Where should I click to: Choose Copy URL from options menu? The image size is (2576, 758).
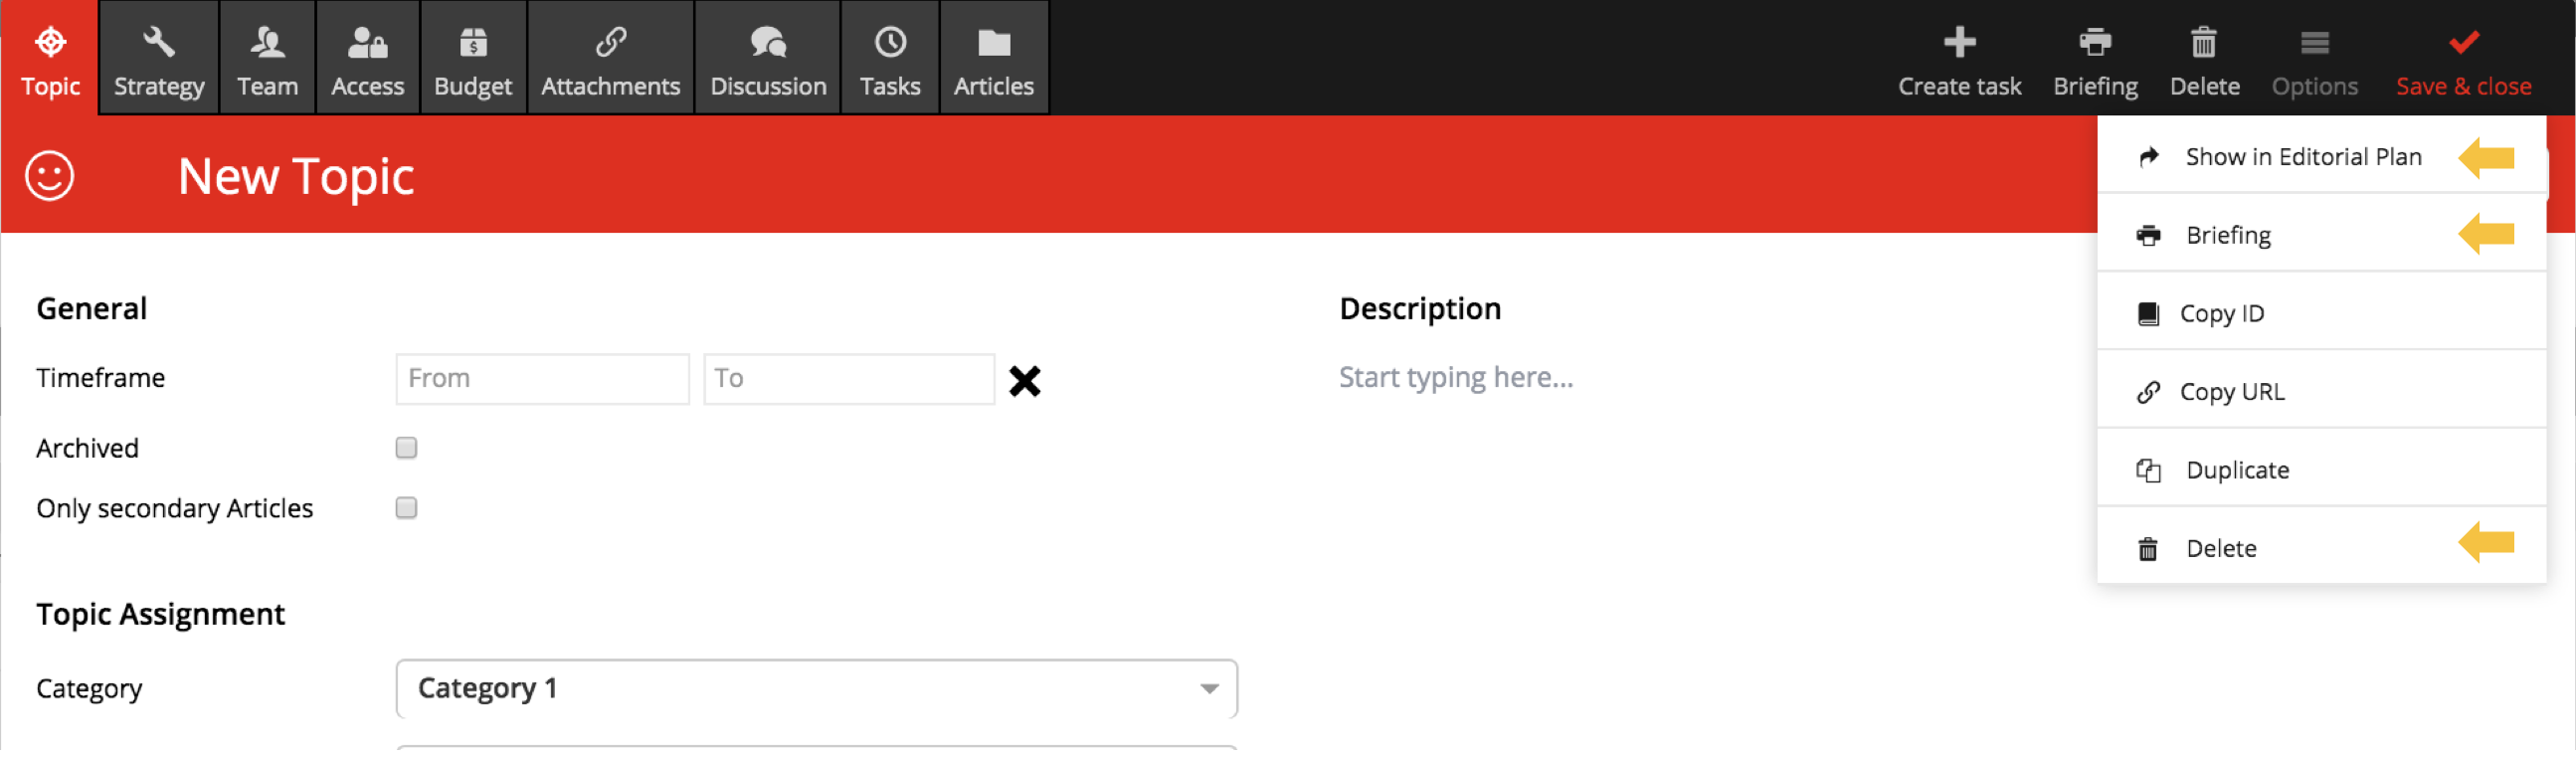(x=2231, y=392)
